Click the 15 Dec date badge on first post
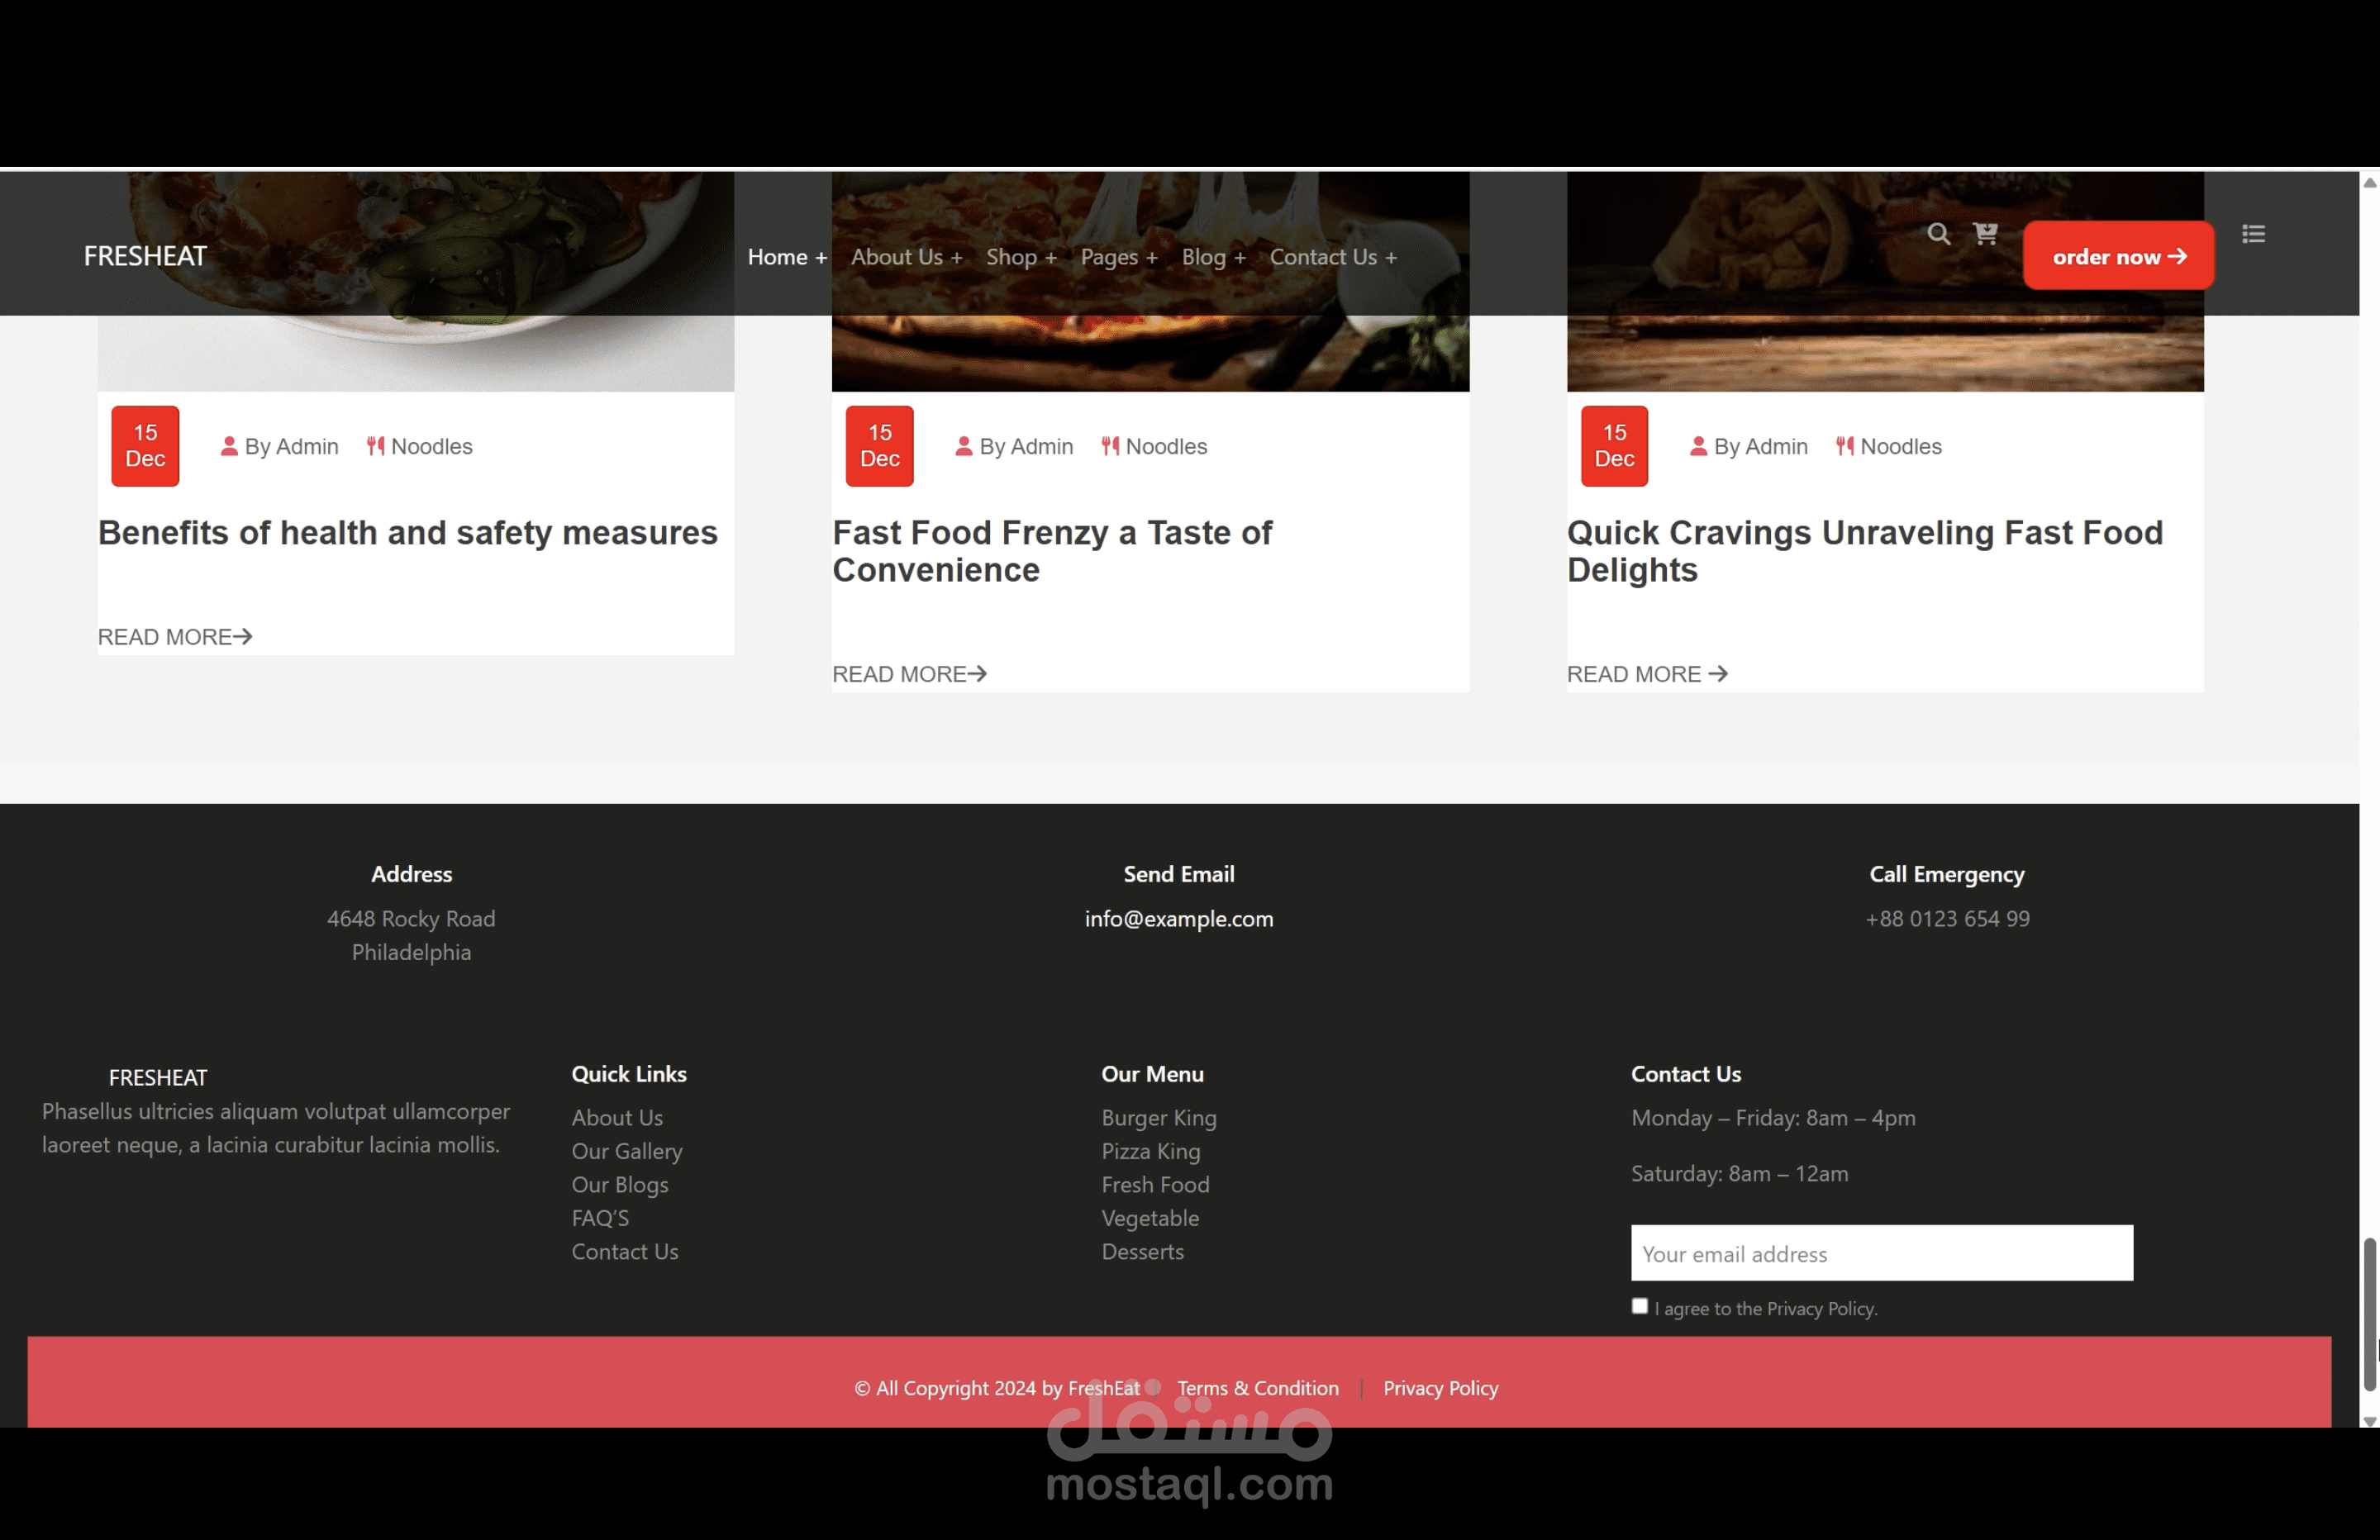This screenshot has width=2380, height=1540. click(x=145, y=446)
